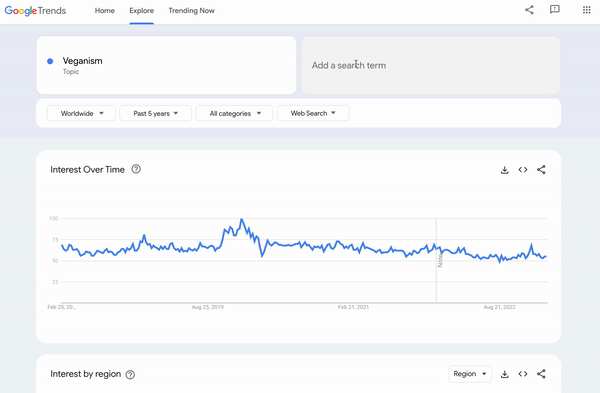Click the Topic label under Veganism

[x=71, y=72]
